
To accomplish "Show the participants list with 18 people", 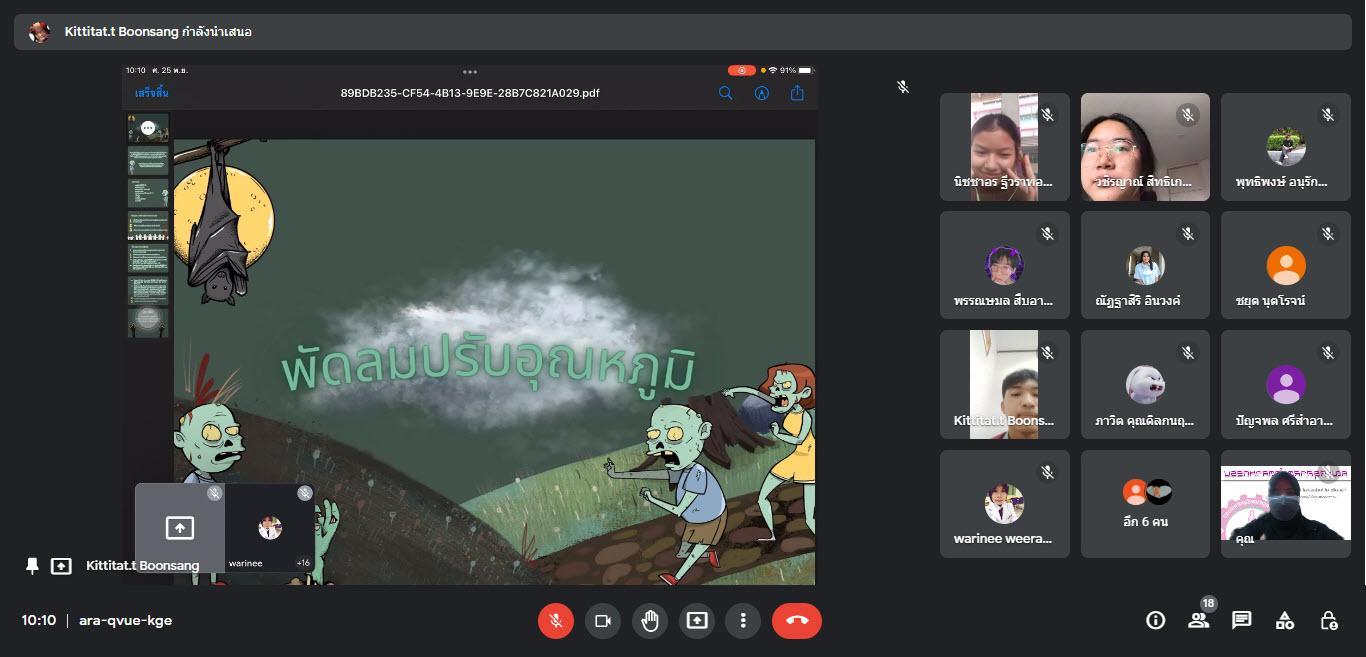I will (1199, 619).
